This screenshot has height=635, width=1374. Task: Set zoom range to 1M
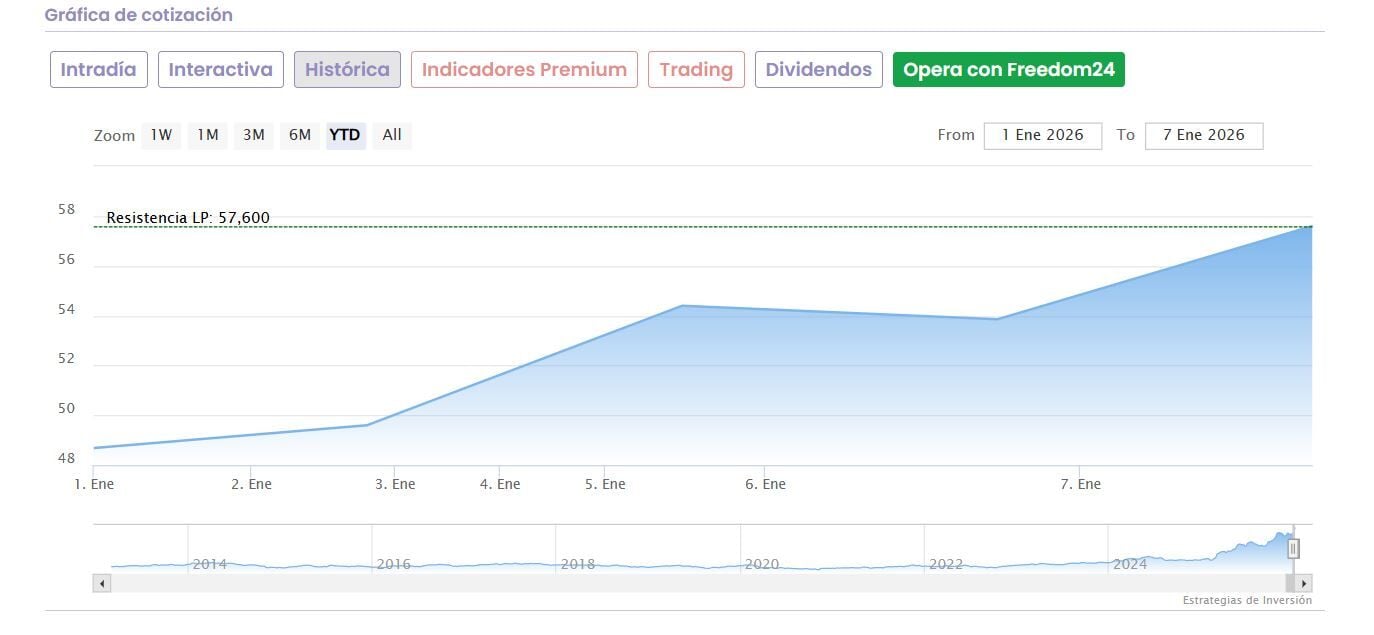pos(207,135)
